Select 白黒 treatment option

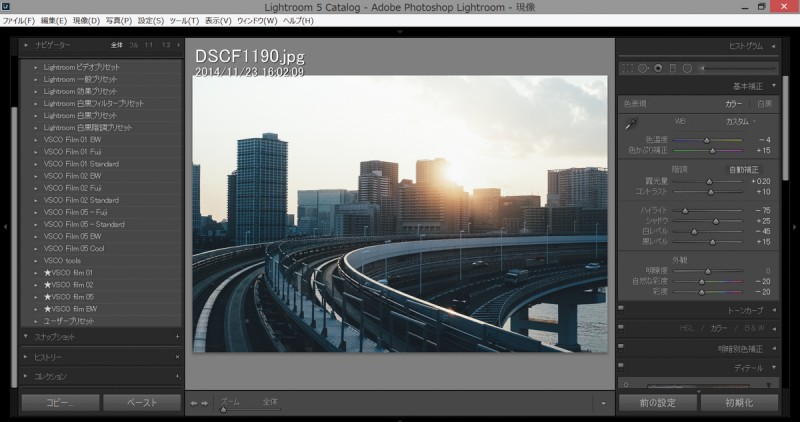pyautogui.click(x=764, y=104)
